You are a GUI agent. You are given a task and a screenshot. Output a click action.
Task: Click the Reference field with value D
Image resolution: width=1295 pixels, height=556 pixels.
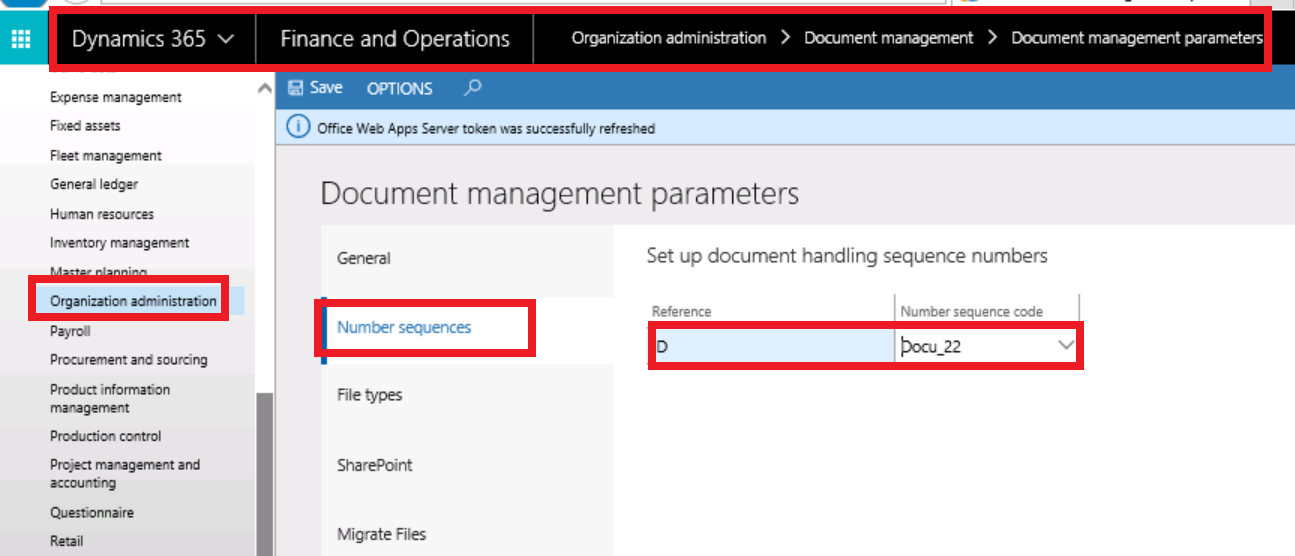[x=770, y=346]
